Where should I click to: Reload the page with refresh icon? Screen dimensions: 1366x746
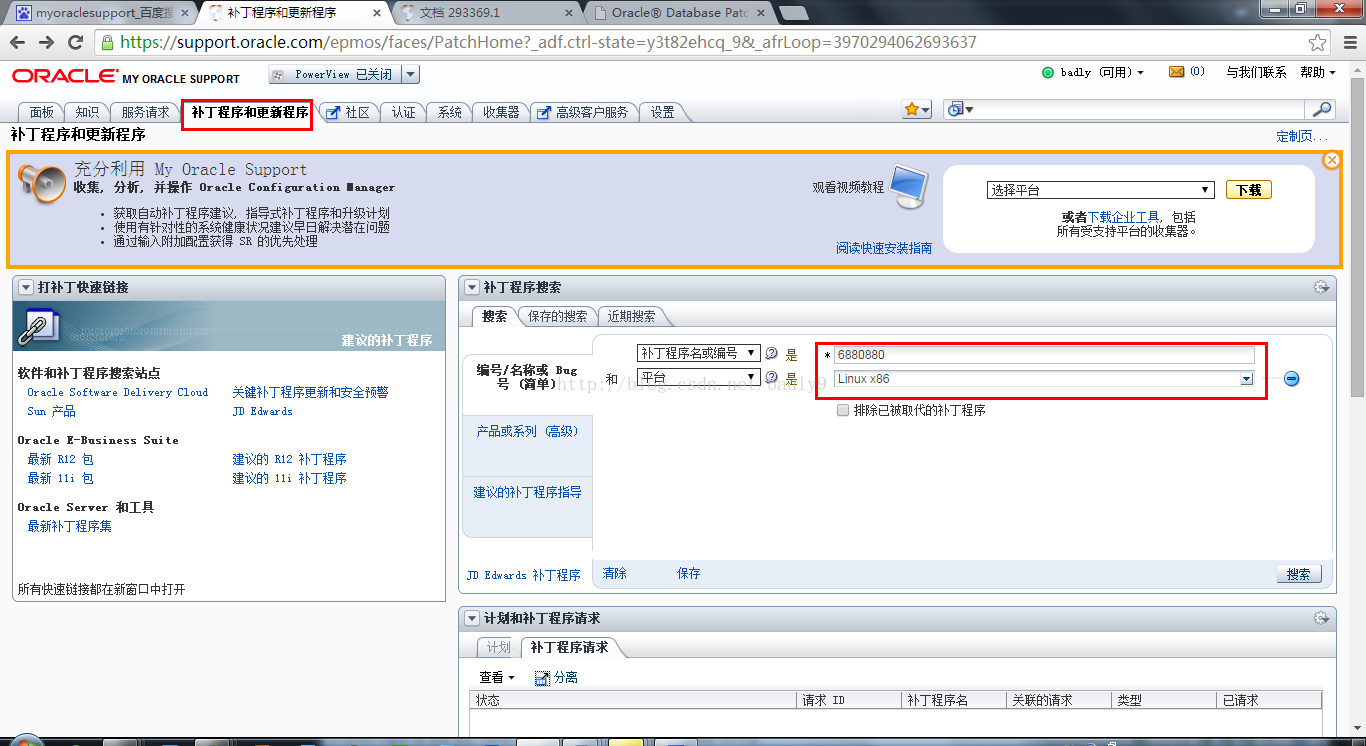[75, 43]
